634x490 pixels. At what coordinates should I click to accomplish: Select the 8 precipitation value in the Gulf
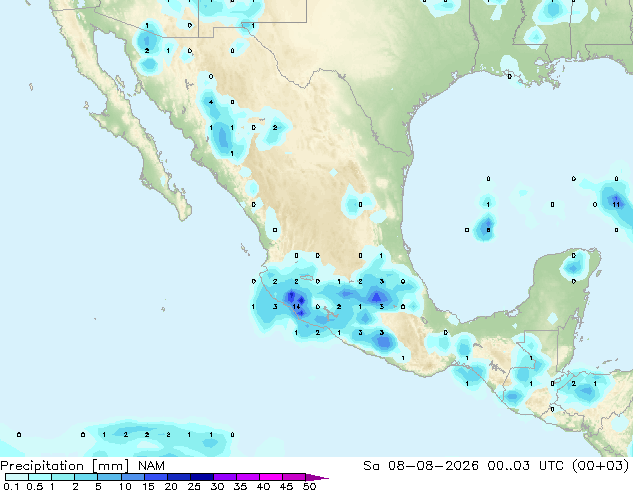tap(488, 230)
